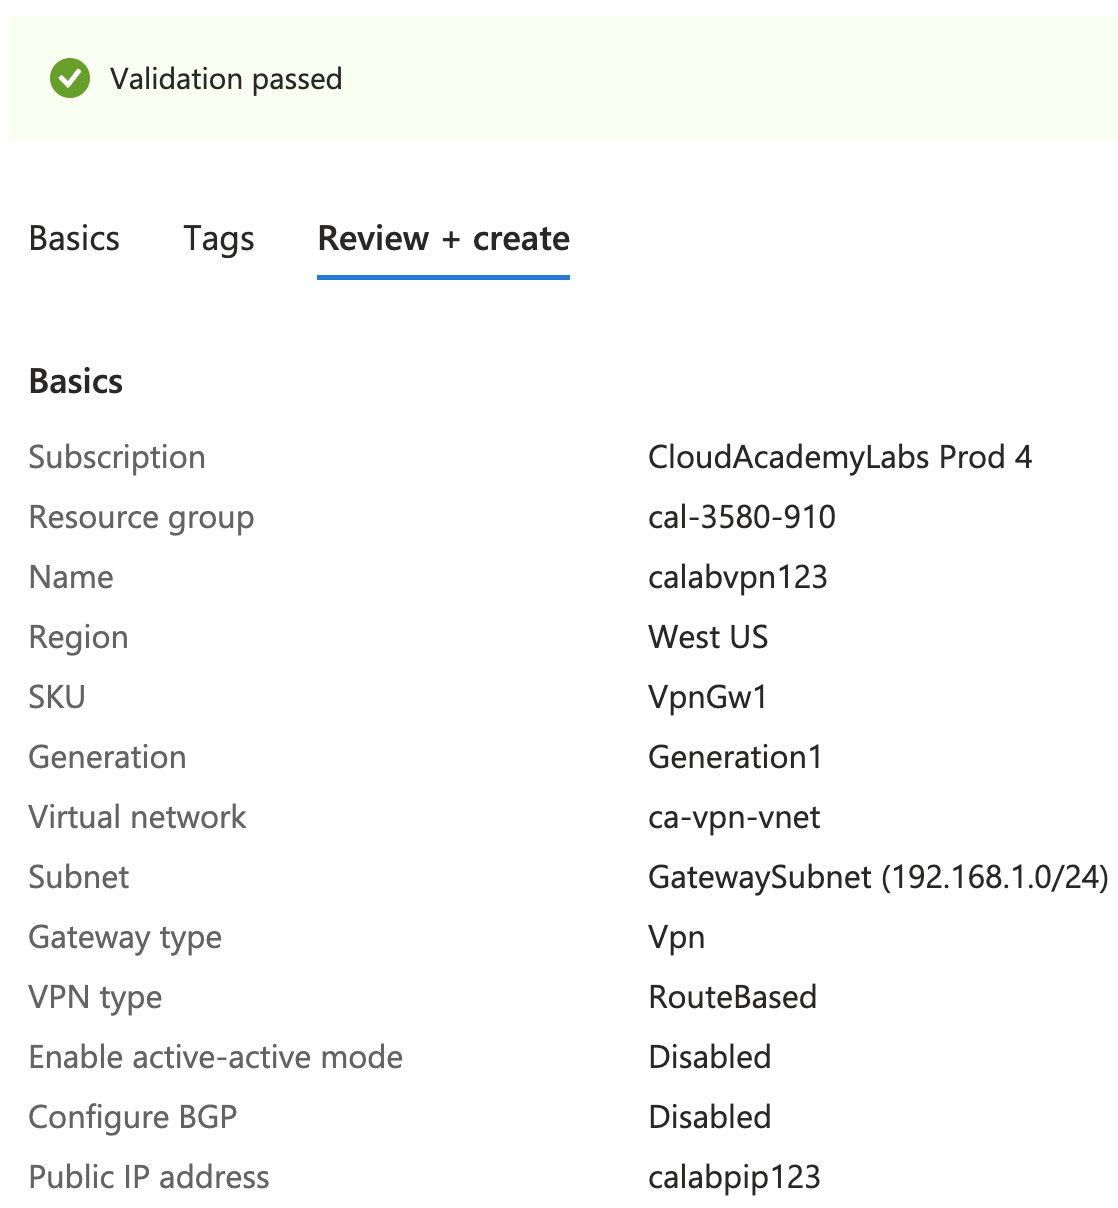1118x1208 pixels.
Task: Select public IP address value calabpip123
Action: 734,1177
